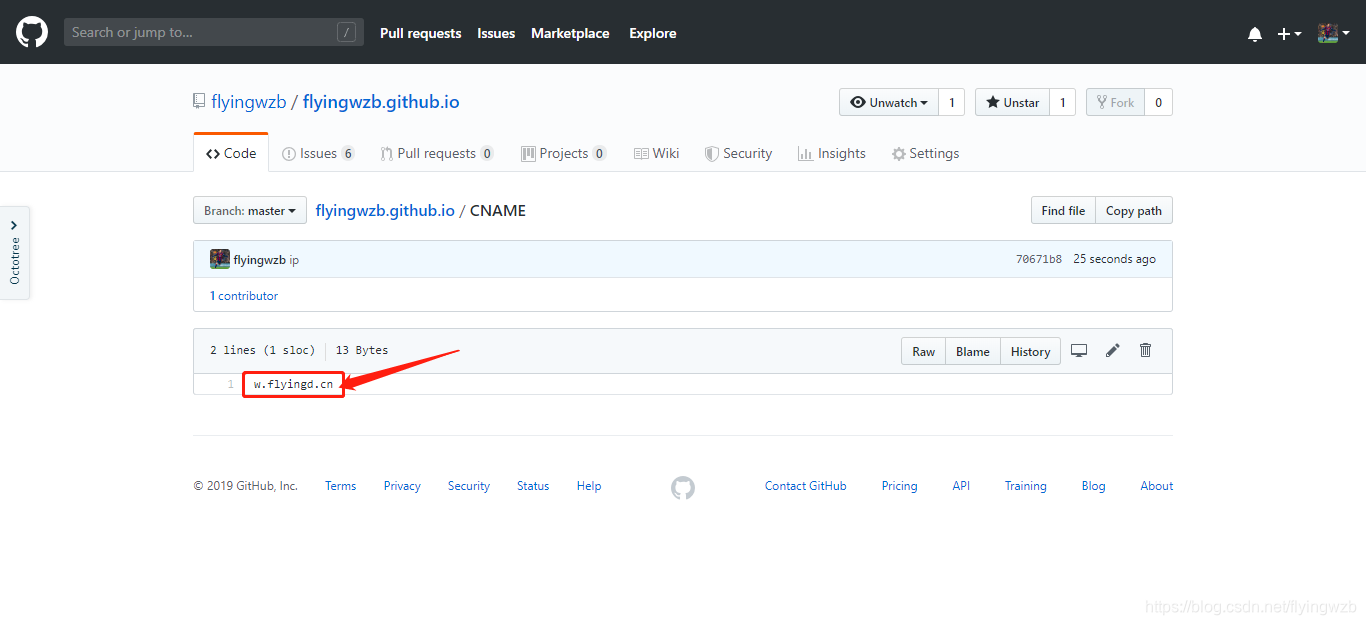Switch to the repository Issues tab
The width and height of the screenshot is (1366, 625).
(x=318, y=153)
